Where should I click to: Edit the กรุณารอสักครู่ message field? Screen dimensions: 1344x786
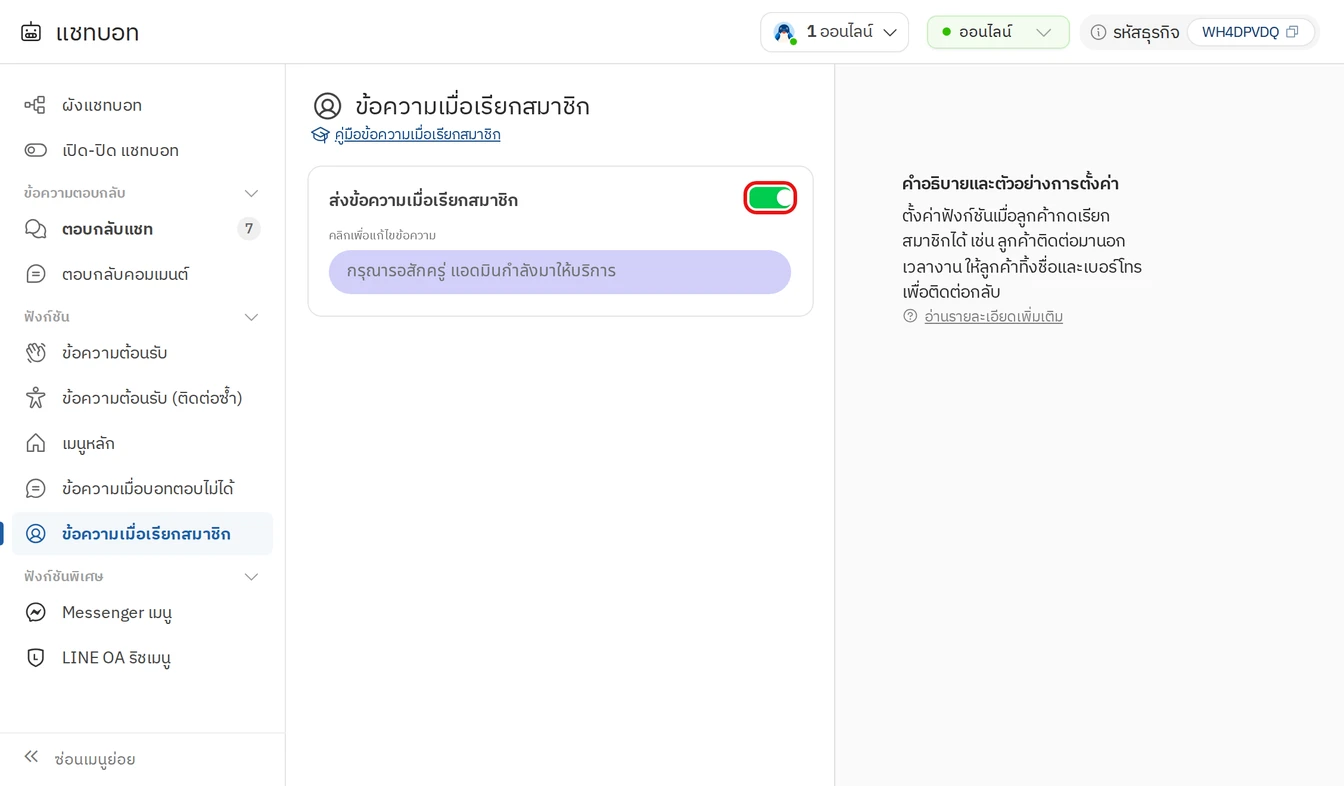(560, 272)
